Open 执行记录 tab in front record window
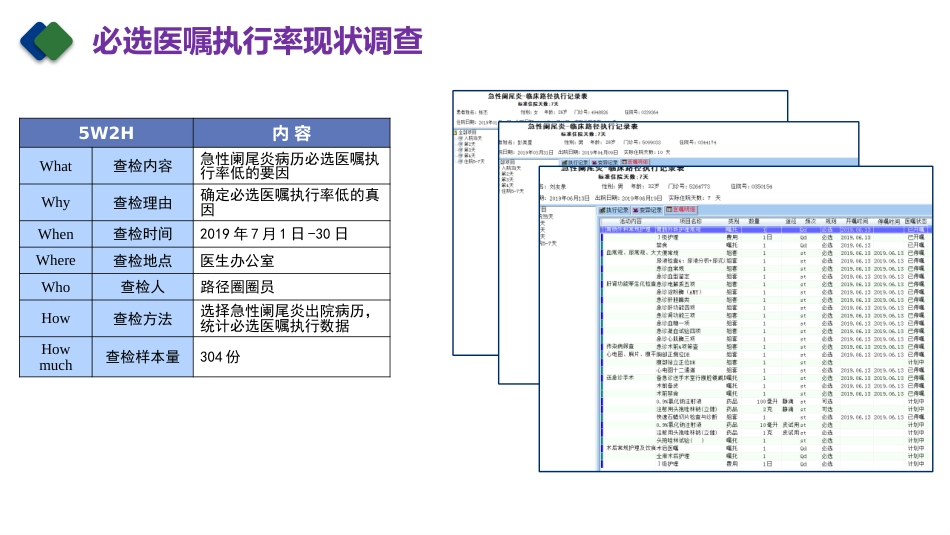Viewport: 950px width, 535px height. click(614, 210)
